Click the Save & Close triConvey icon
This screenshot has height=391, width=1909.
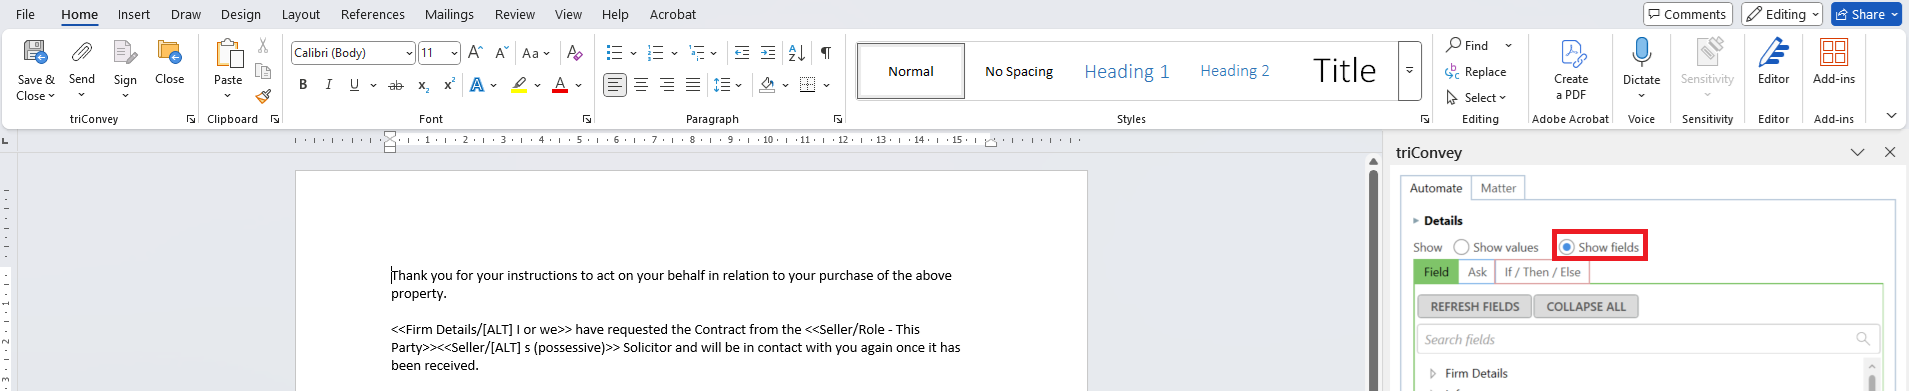[36, 53]
